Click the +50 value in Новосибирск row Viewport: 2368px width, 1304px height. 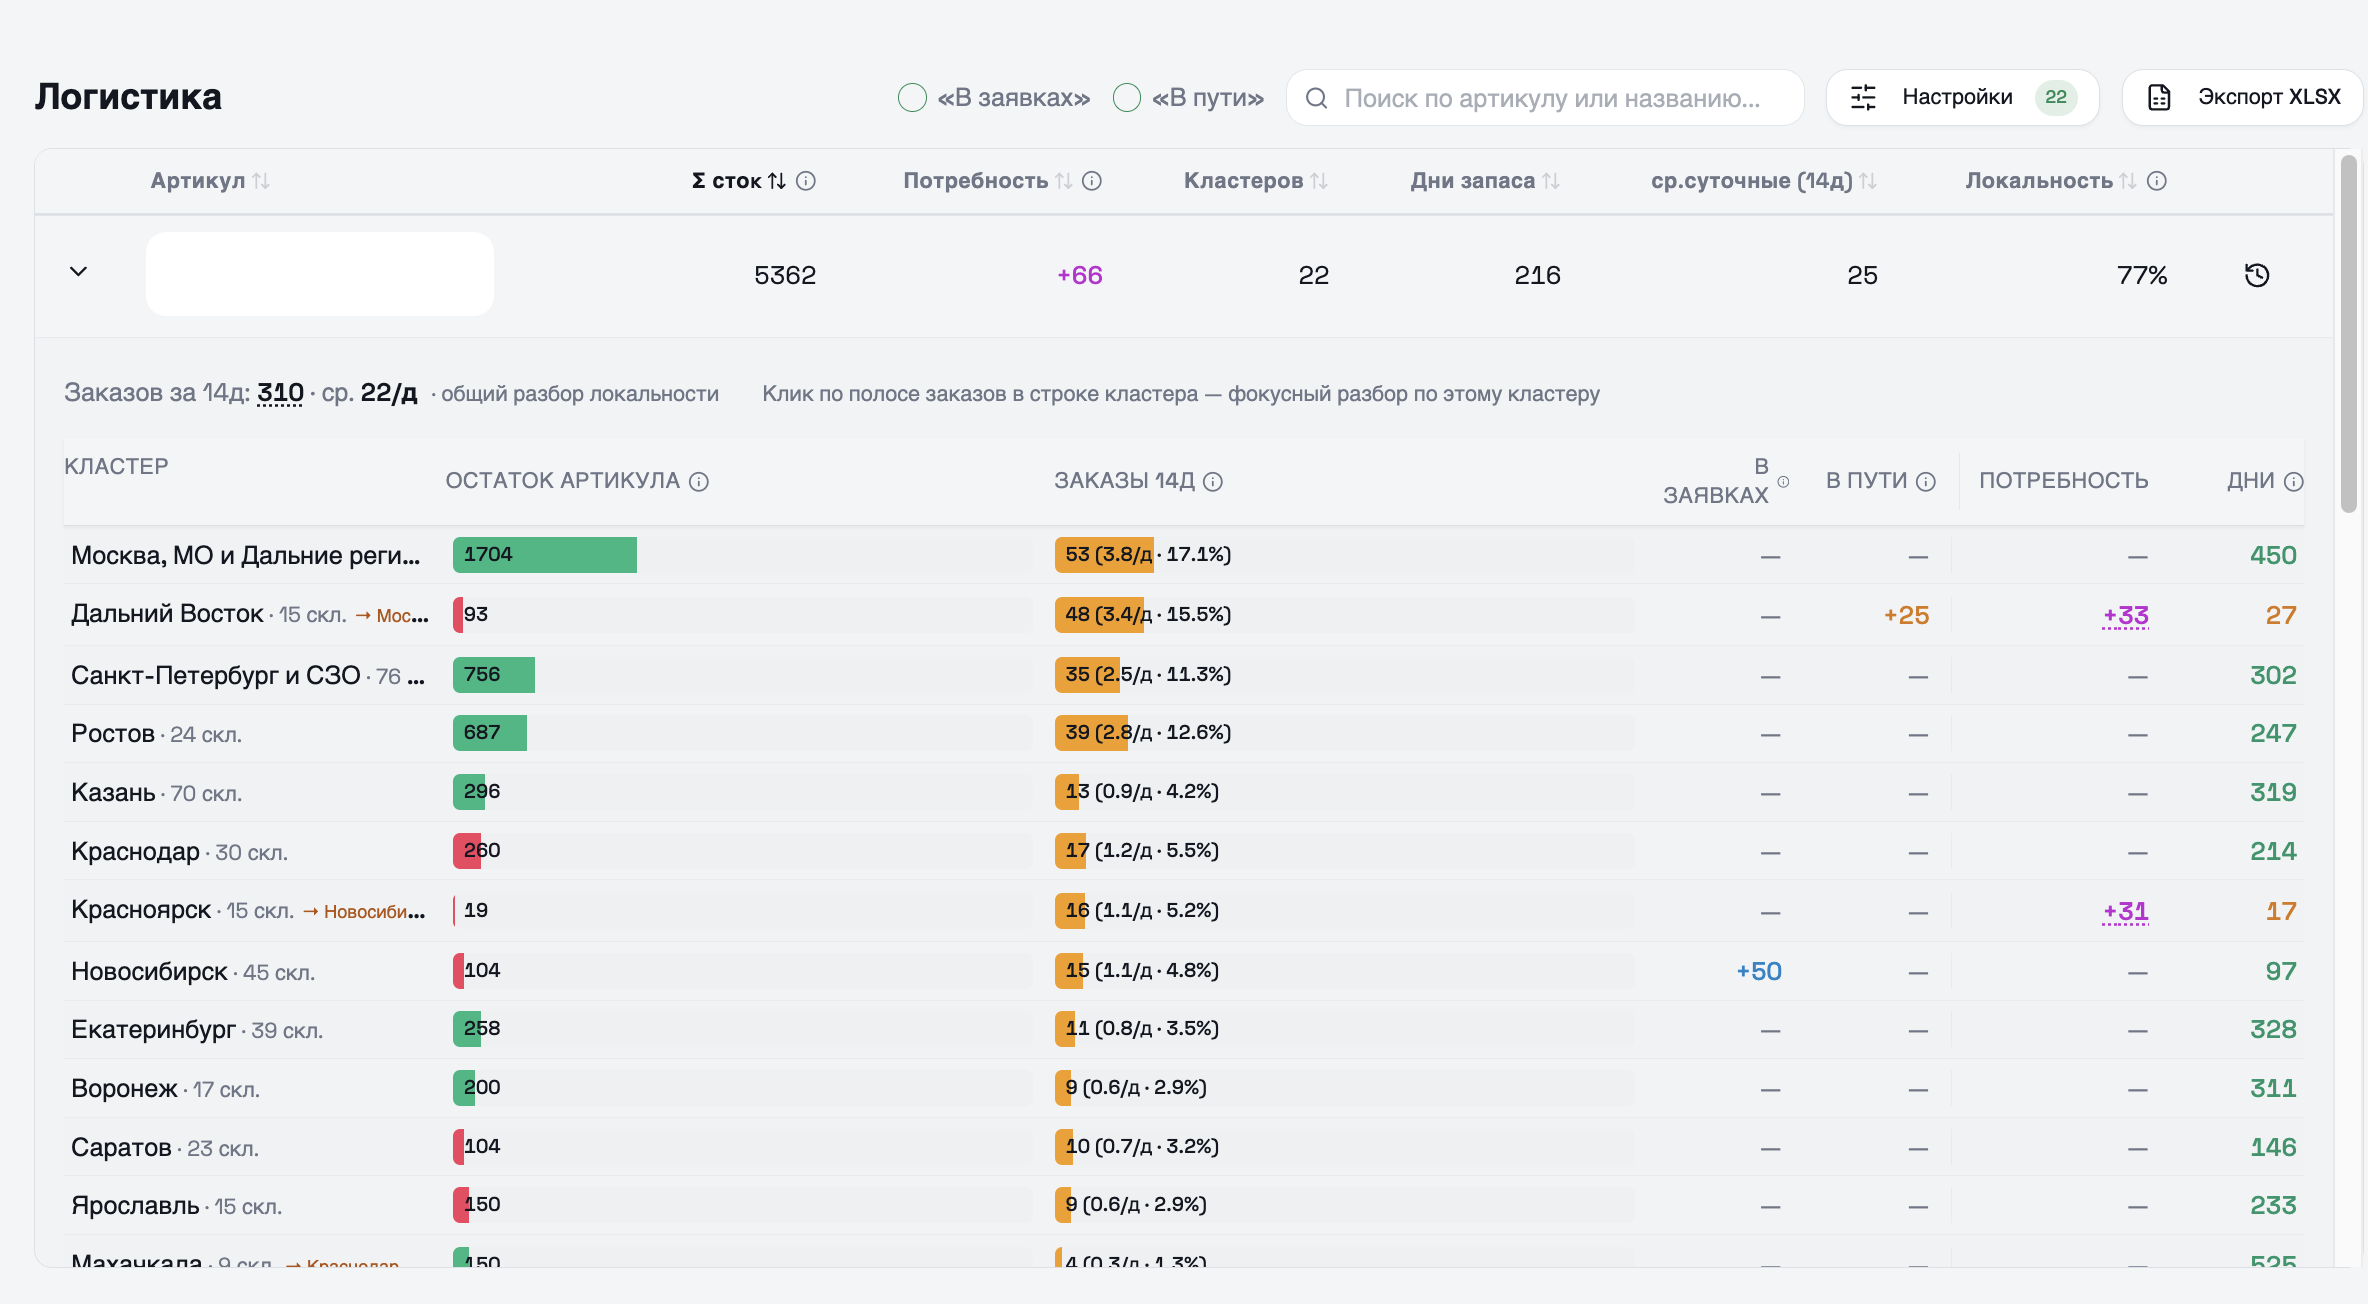pos(1759,971)
